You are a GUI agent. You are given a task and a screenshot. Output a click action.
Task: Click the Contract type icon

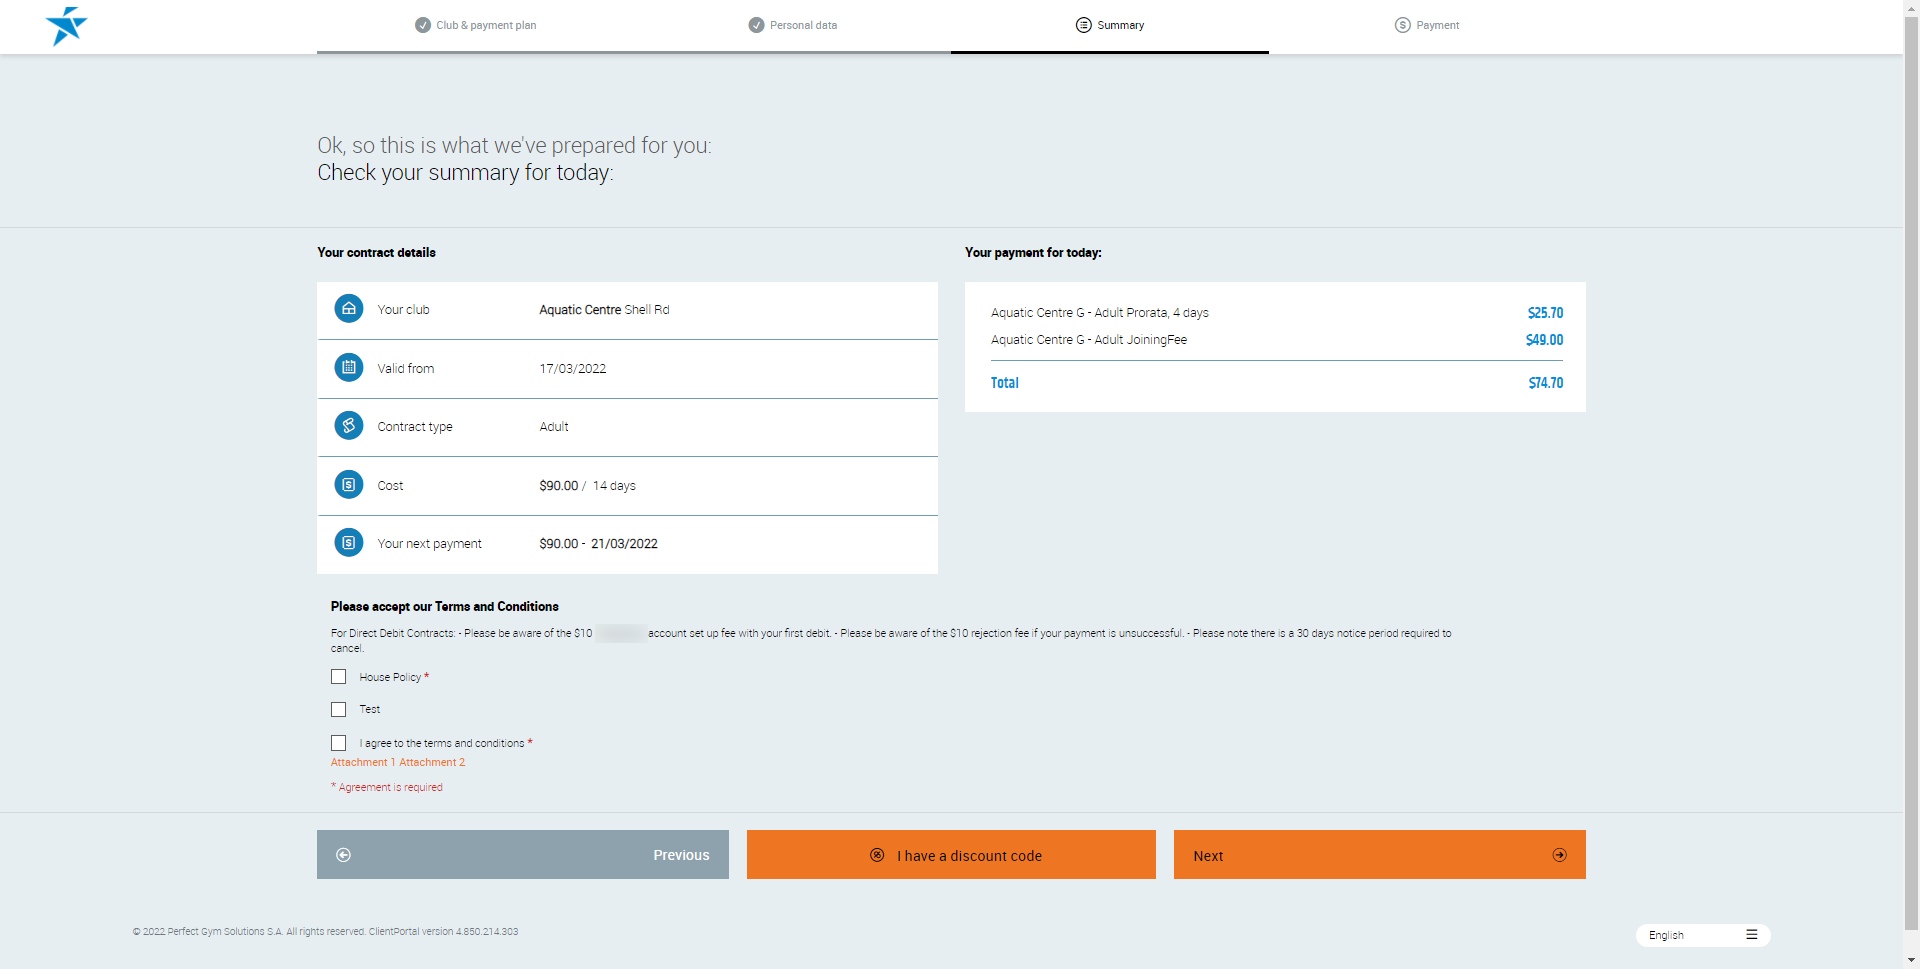pos(348,426)
